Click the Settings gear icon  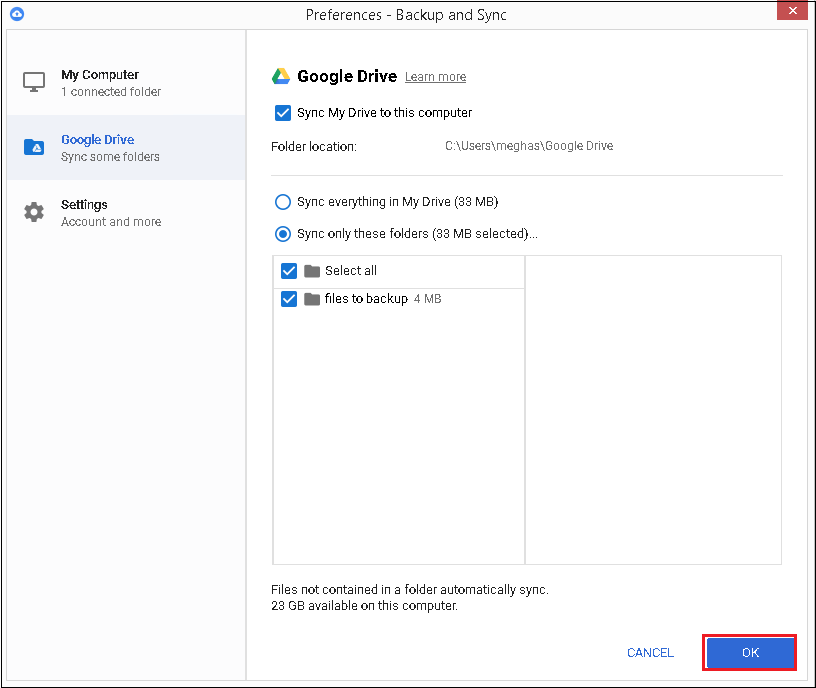click(x=34, y=212)
